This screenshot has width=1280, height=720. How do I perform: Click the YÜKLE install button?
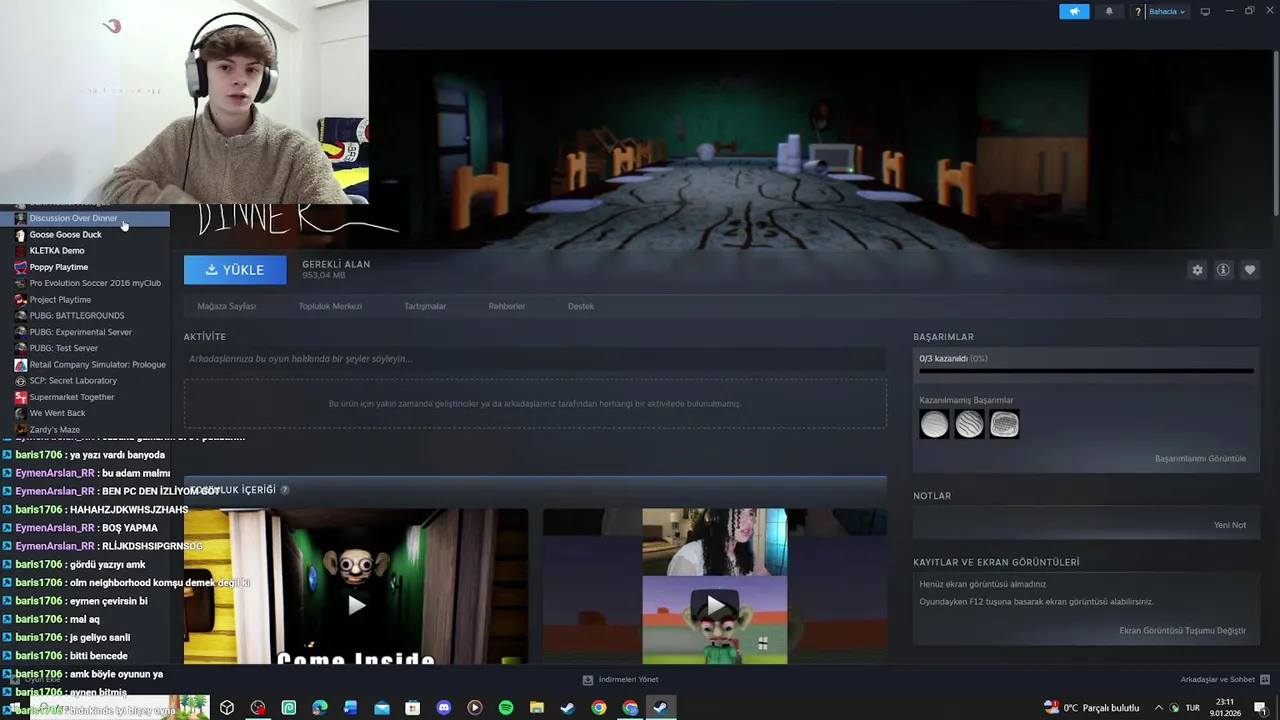pos(235,270)
